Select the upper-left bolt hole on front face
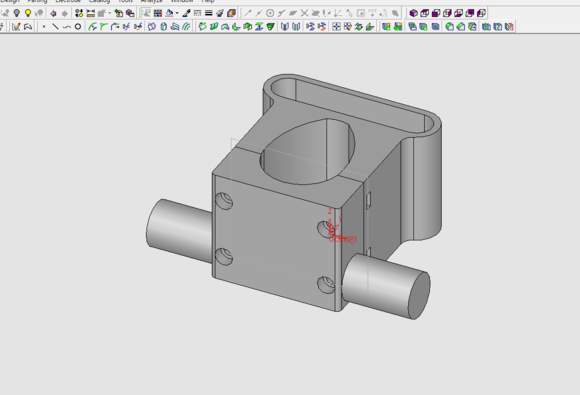 click(x=224, y=201)
